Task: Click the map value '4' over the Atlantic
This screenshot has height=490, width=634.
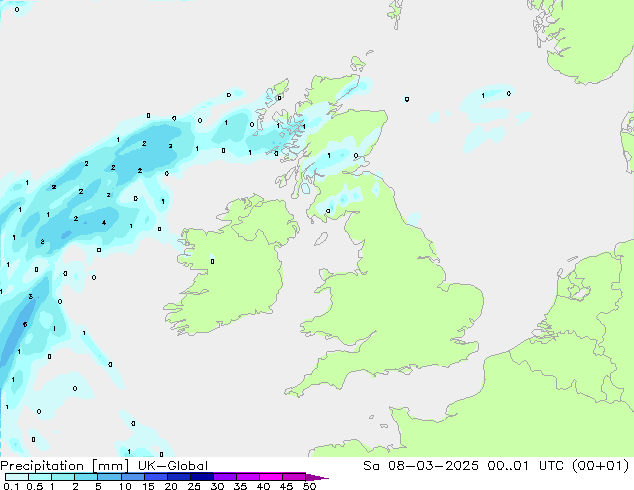Action: pos(104,223)
